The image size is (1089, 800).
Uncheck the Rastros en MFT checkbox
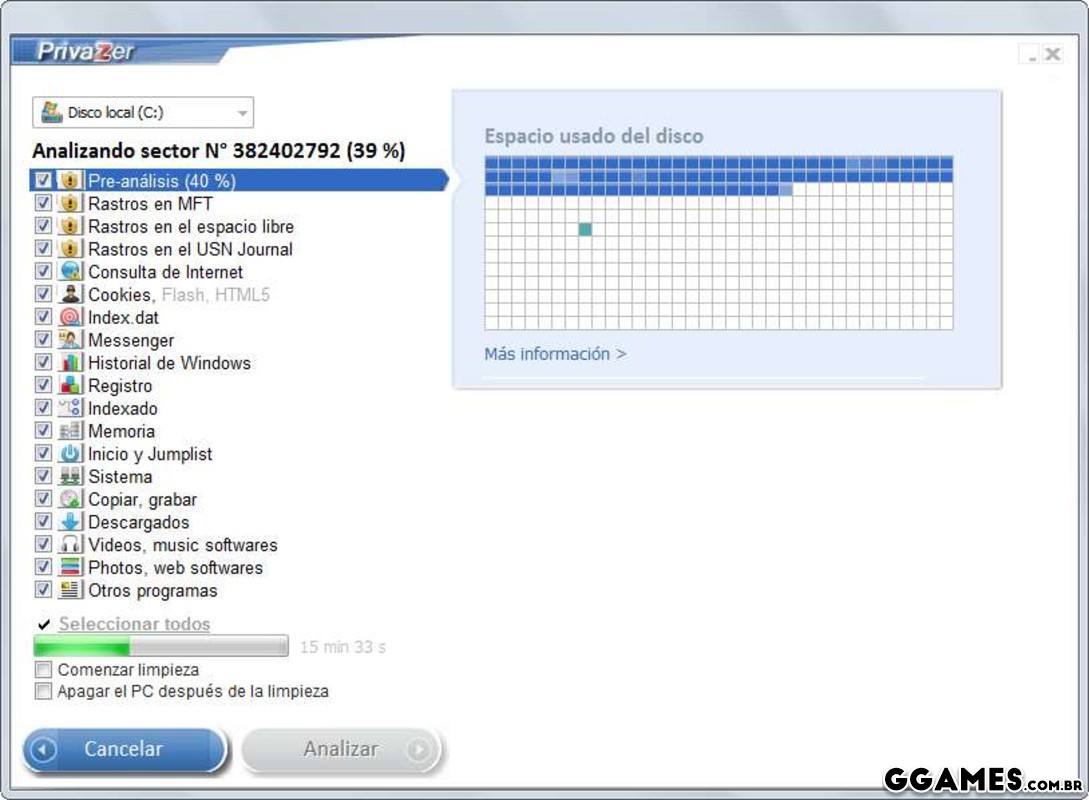point(43,204)
